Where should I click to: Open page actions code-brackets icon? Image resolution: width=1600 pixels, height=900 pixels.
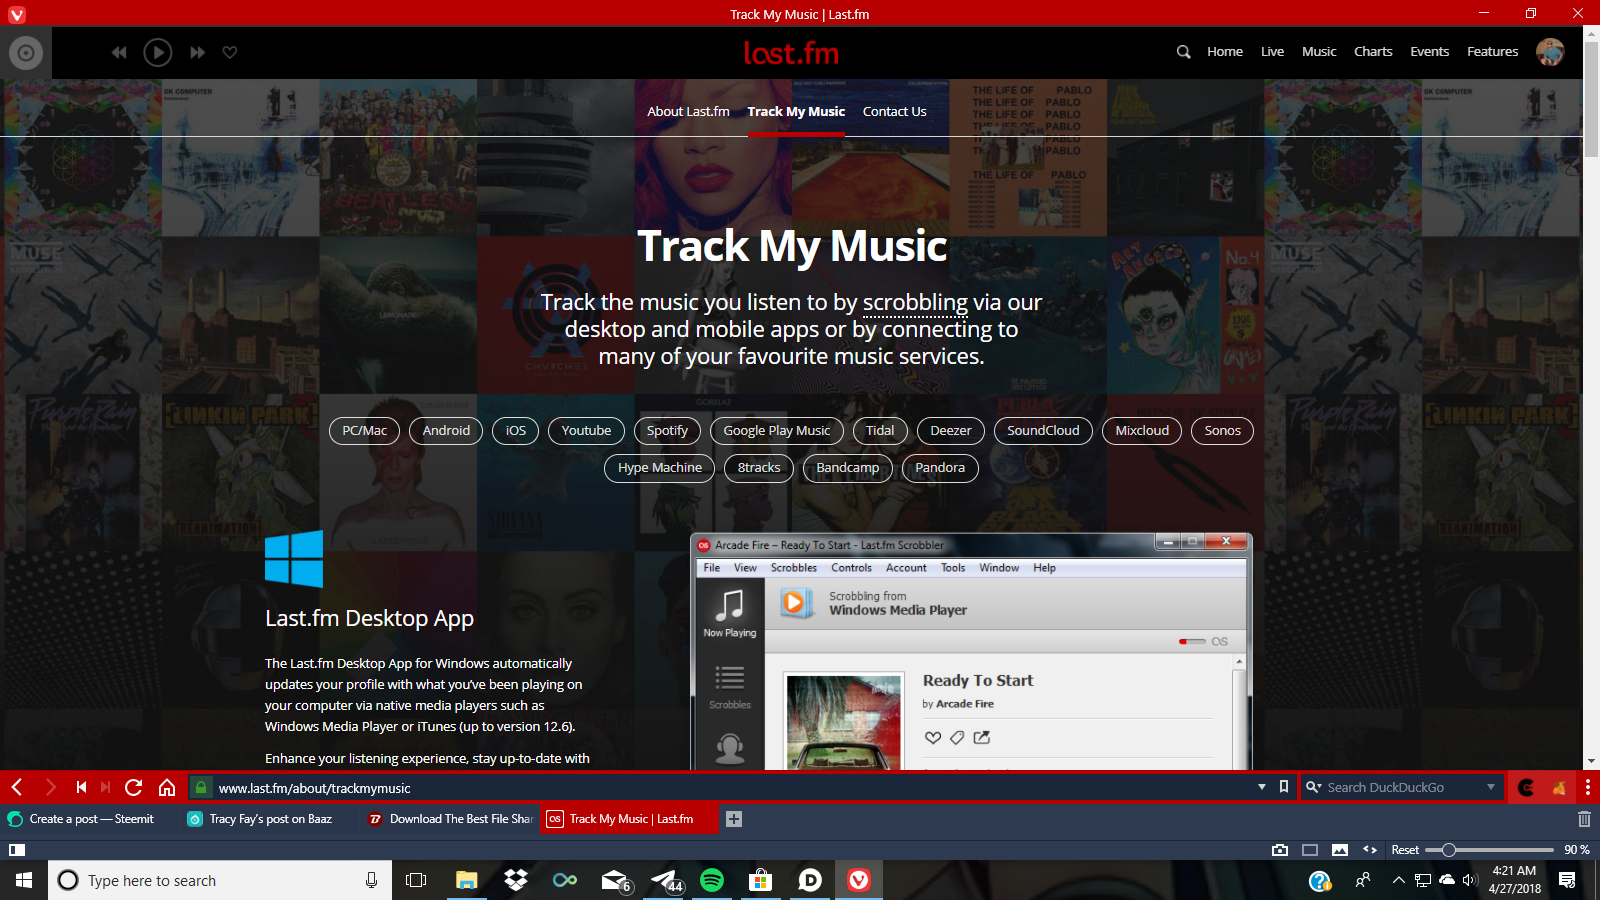tap(1370, 850)
